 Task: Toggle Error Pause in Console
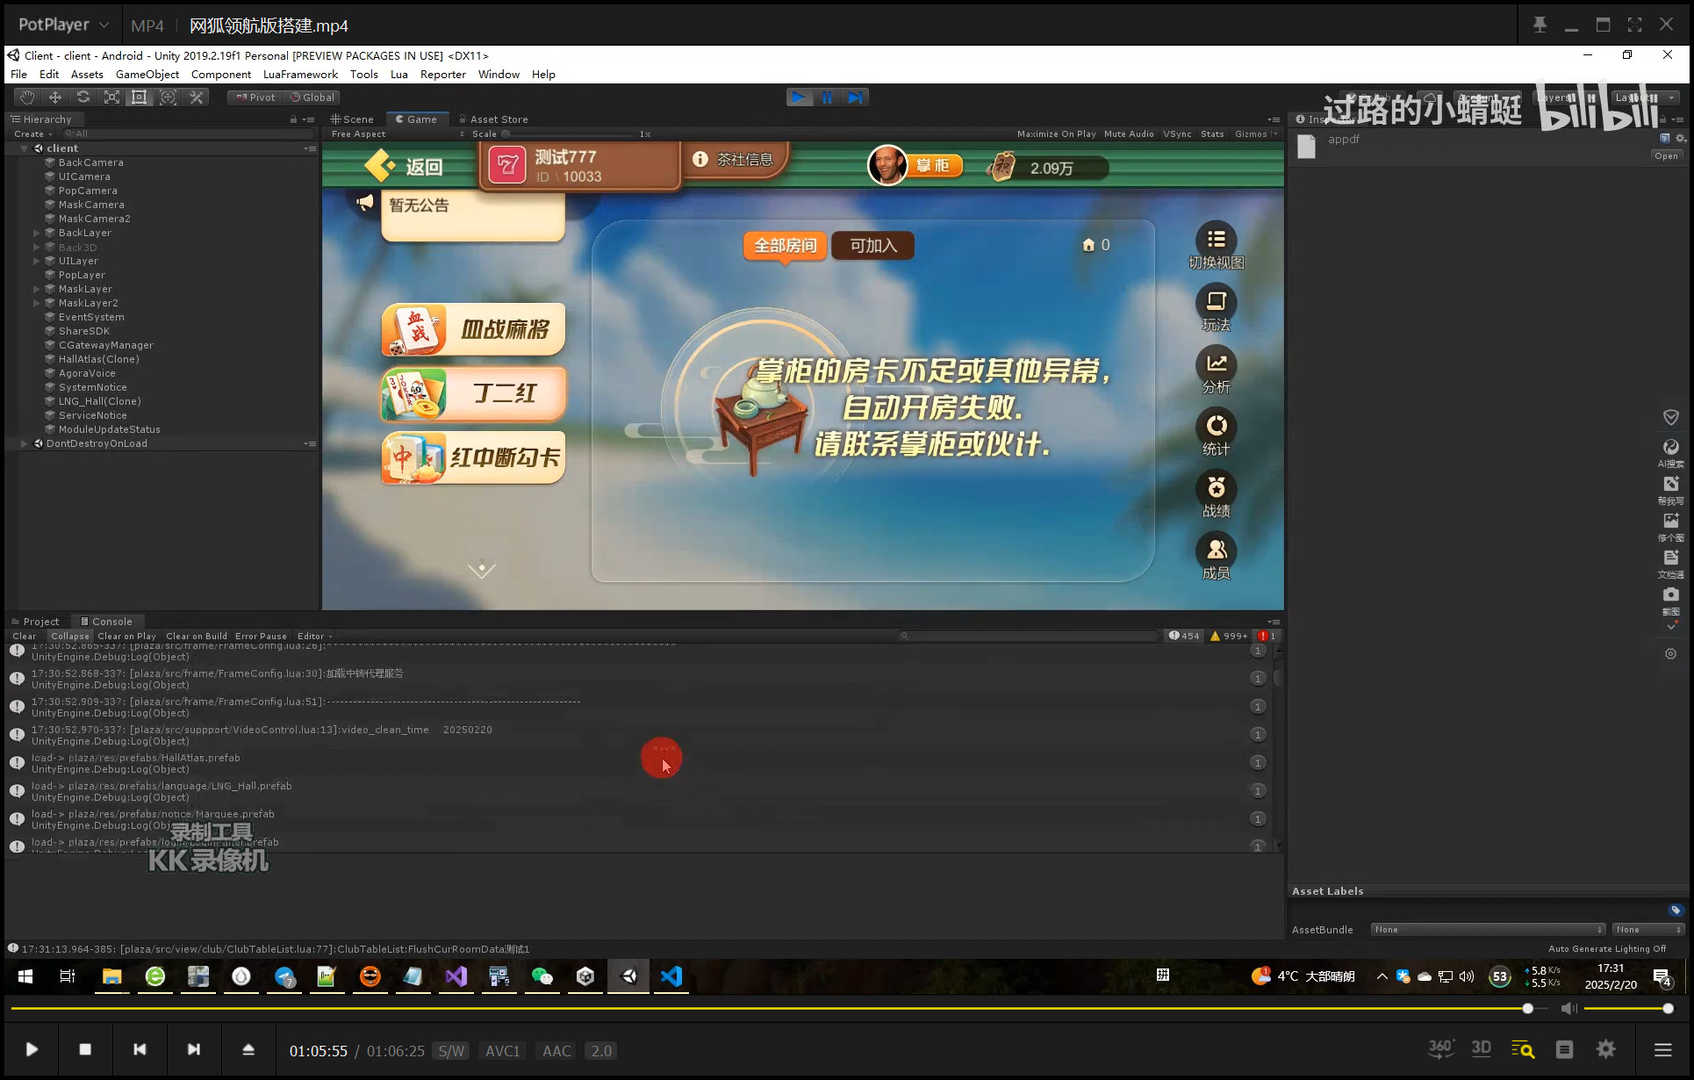260,636
